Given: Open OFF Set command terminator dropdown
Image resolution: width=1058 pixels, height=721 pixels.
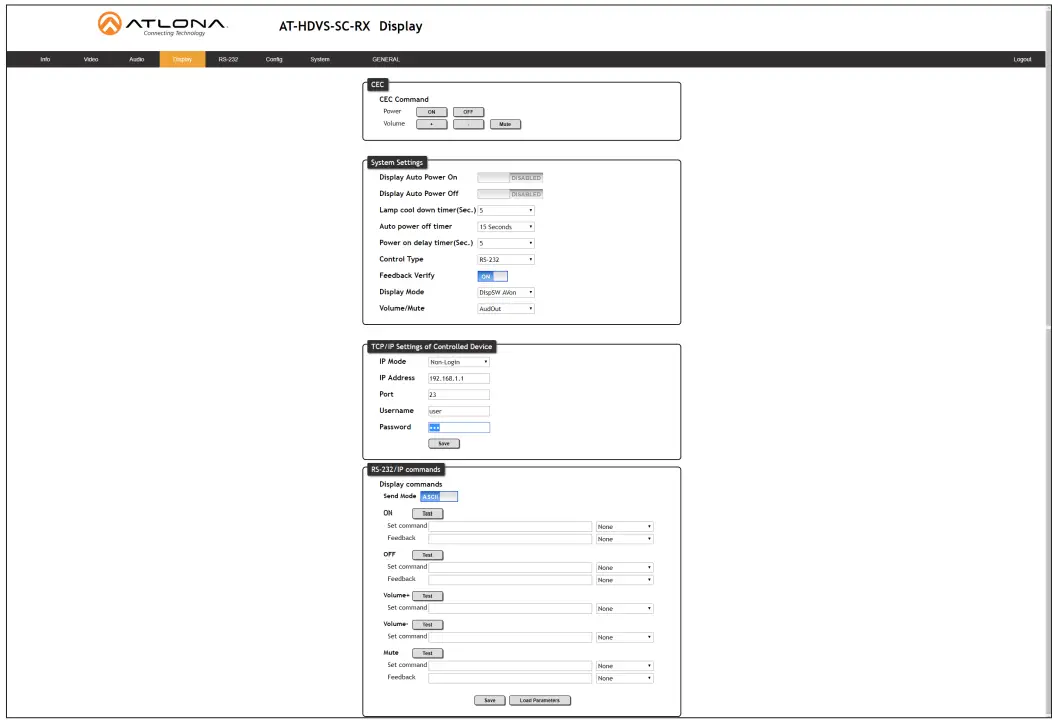Looking at the screenshot, I should pos(625,568).
